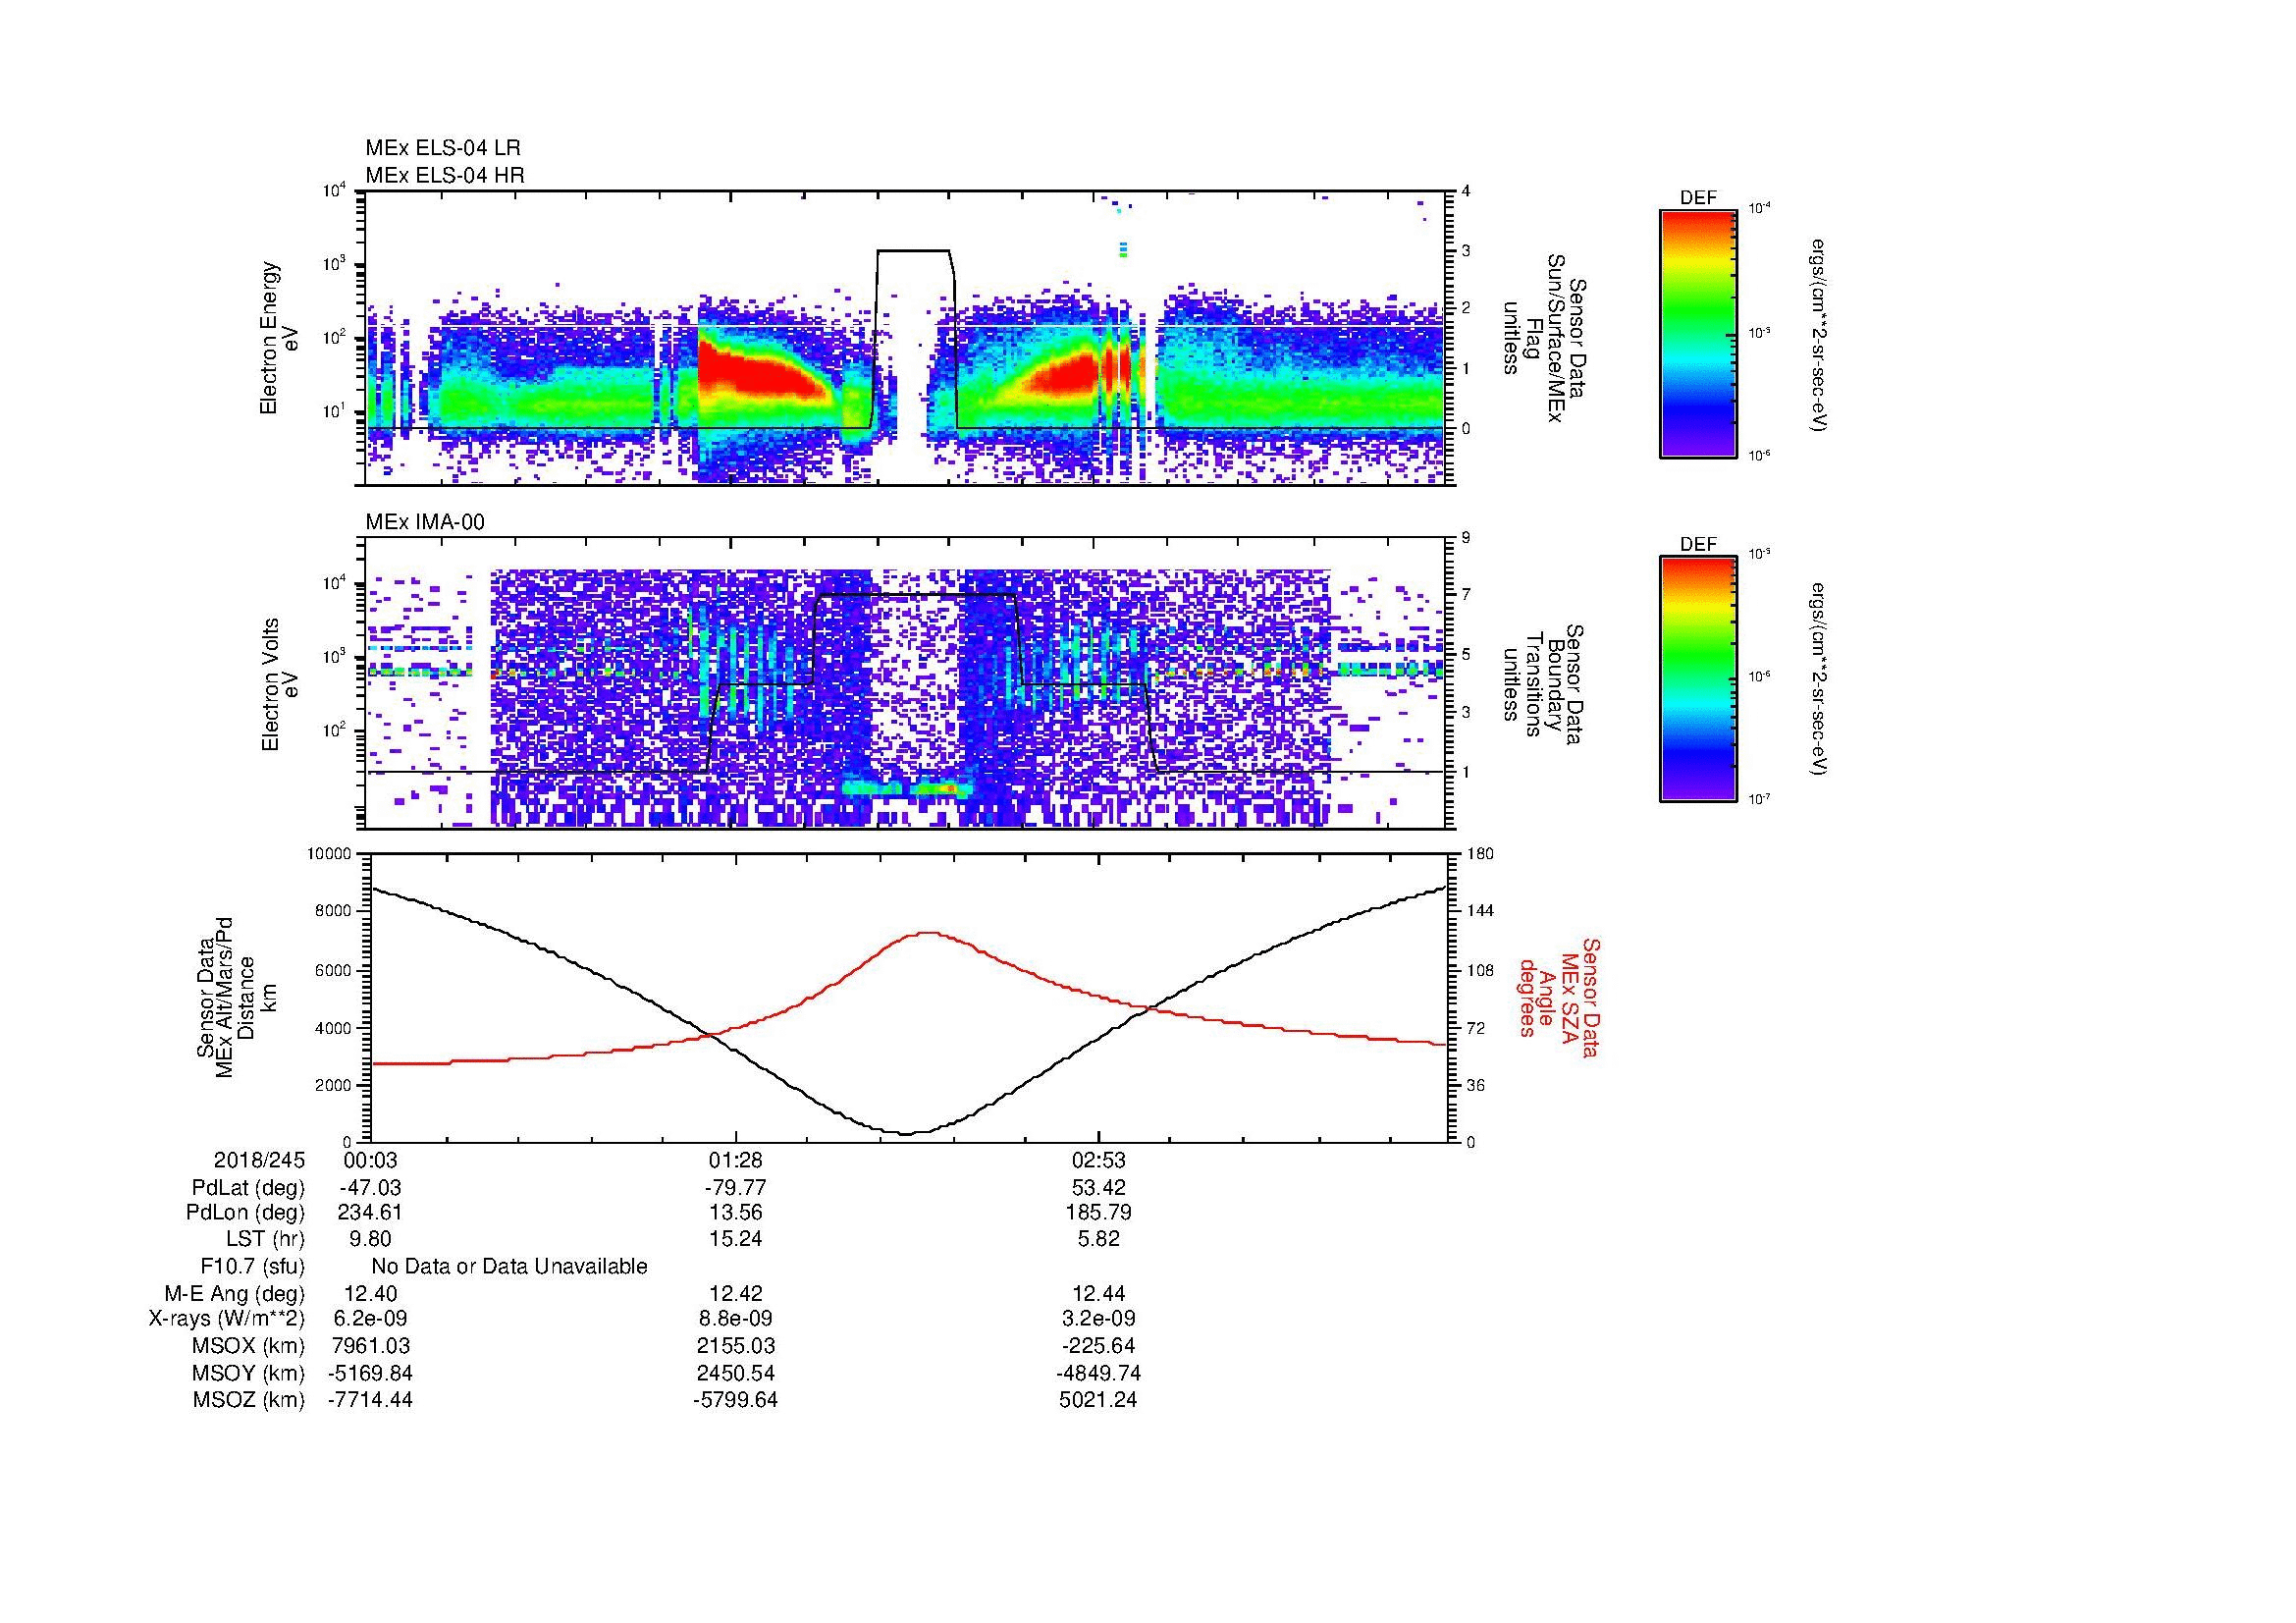The width and height of the screenshot is (2296, 1623).
Task: Click the X-rays value '3.2e-09'
Action: point(1098,1319)
